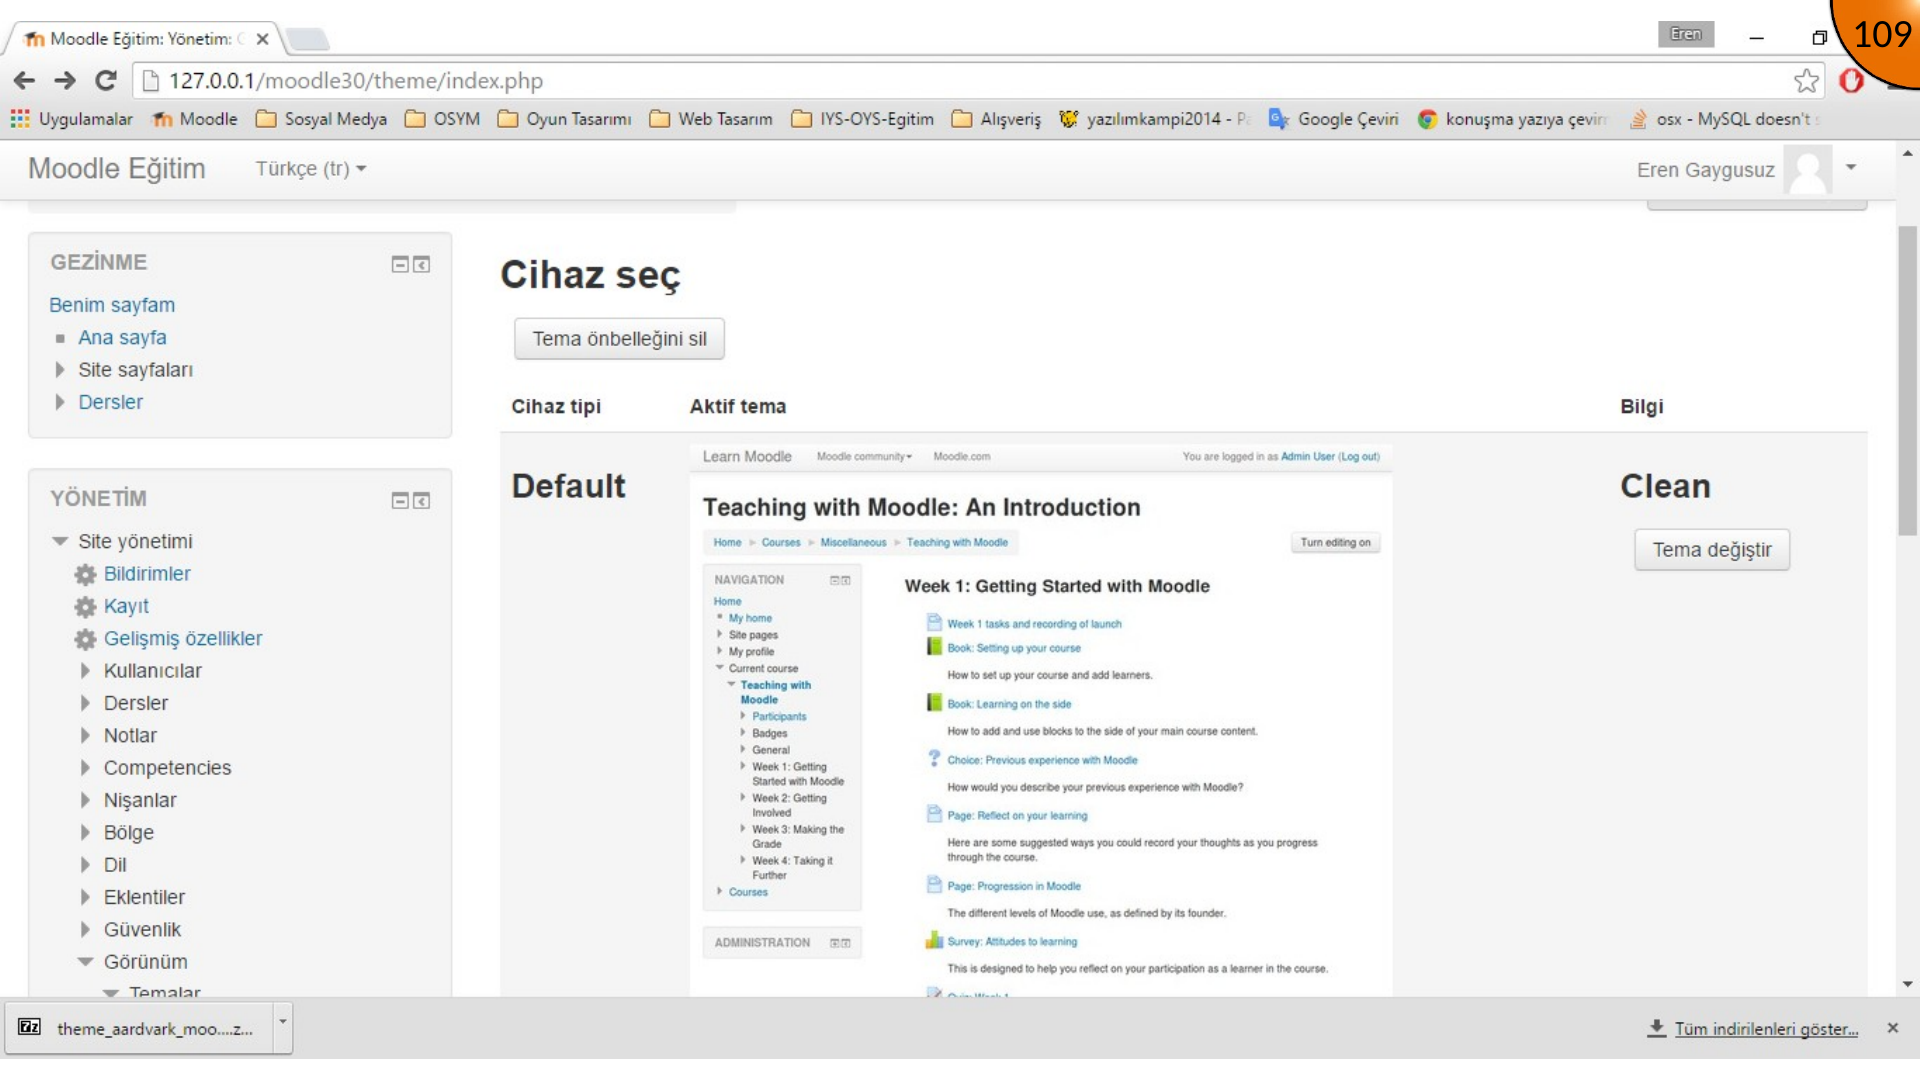Hide the Gezinme block
Viewport: 1921px width, 1080px height.
pos(400,264)
